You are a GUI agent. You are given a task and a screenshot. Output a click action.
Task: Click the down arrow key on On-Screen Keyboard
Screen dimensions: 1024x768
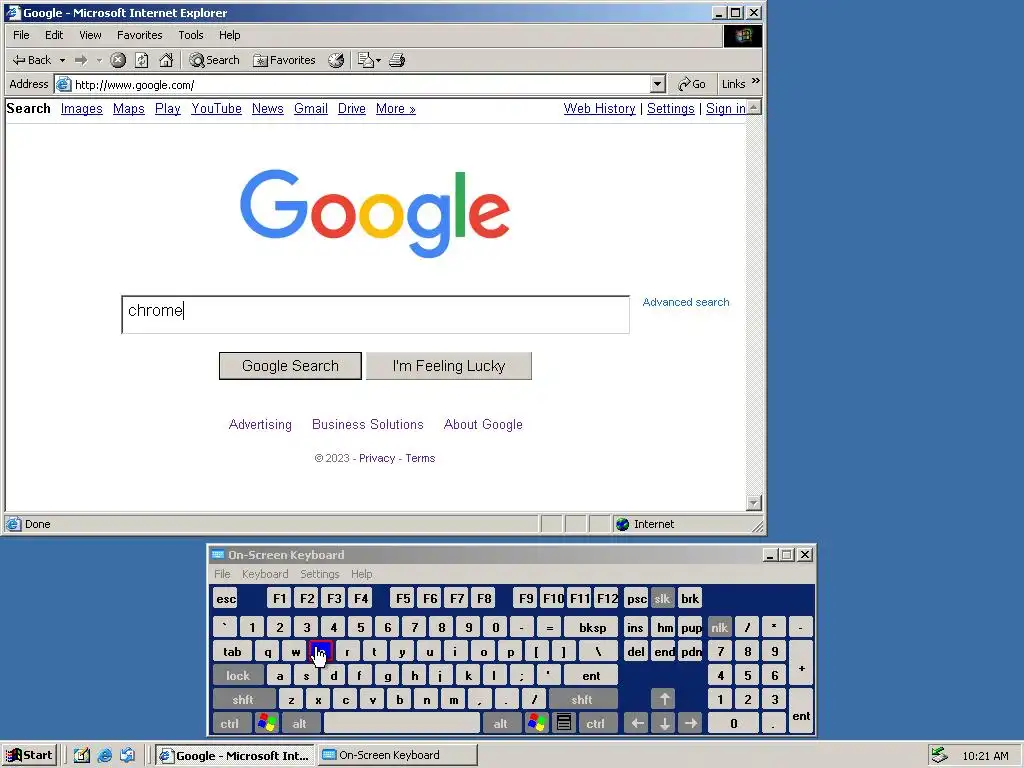pyautogui.click(x=664, y=723)
